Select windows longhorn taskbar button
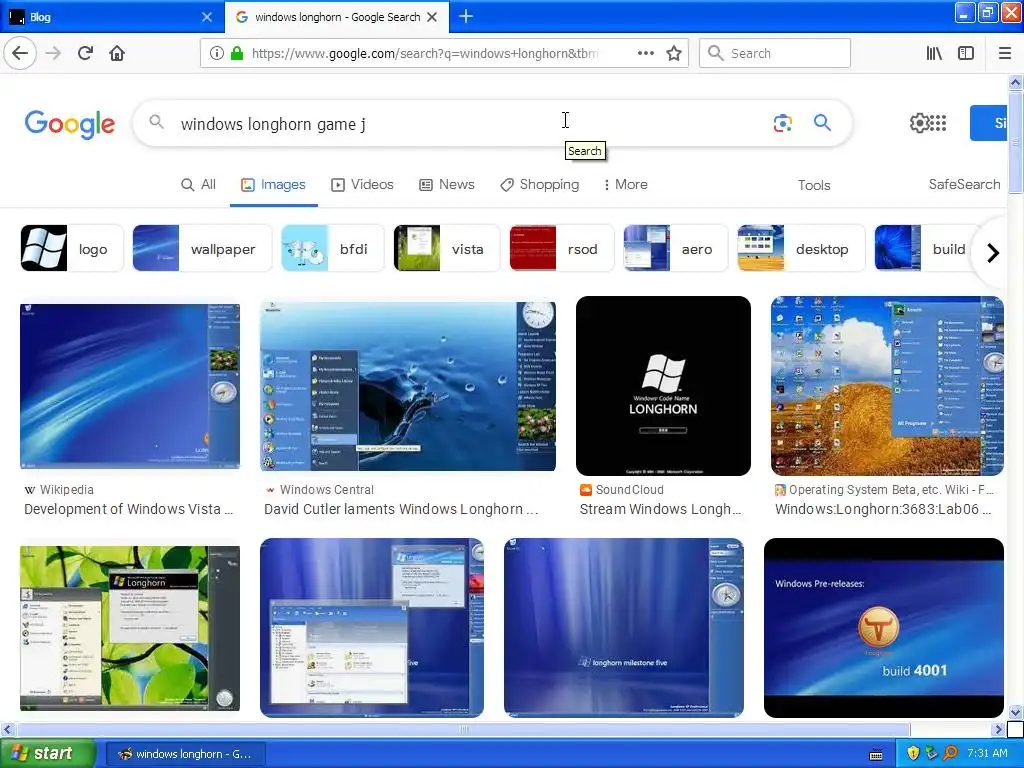 185,754
